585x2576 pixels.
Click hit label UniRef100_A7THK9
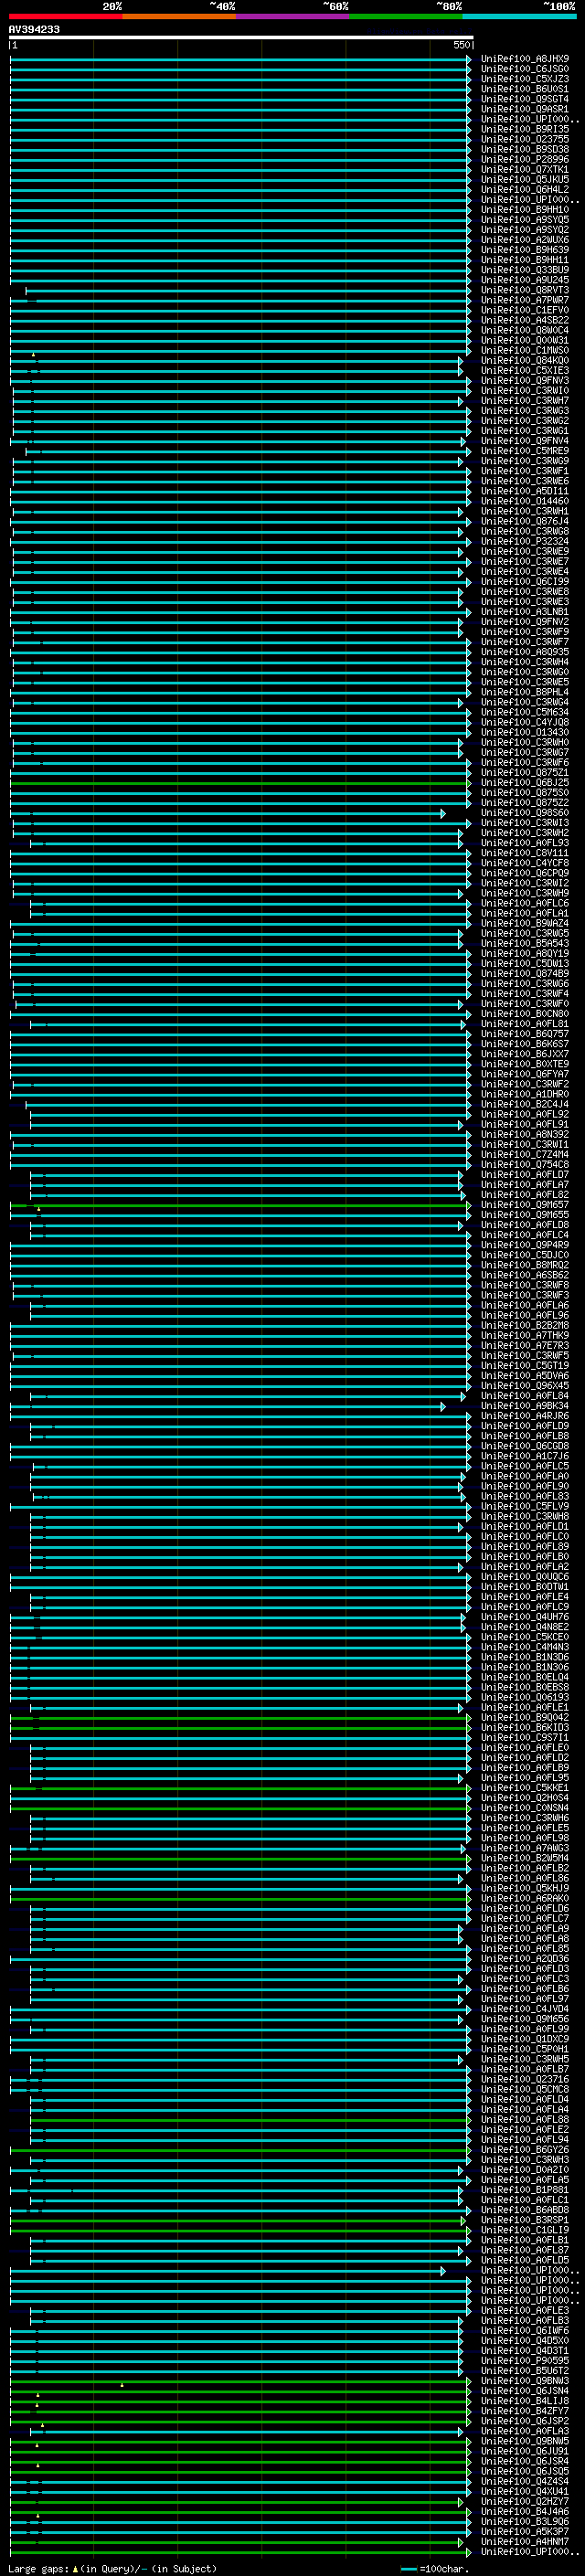[x=525, y=1335]
